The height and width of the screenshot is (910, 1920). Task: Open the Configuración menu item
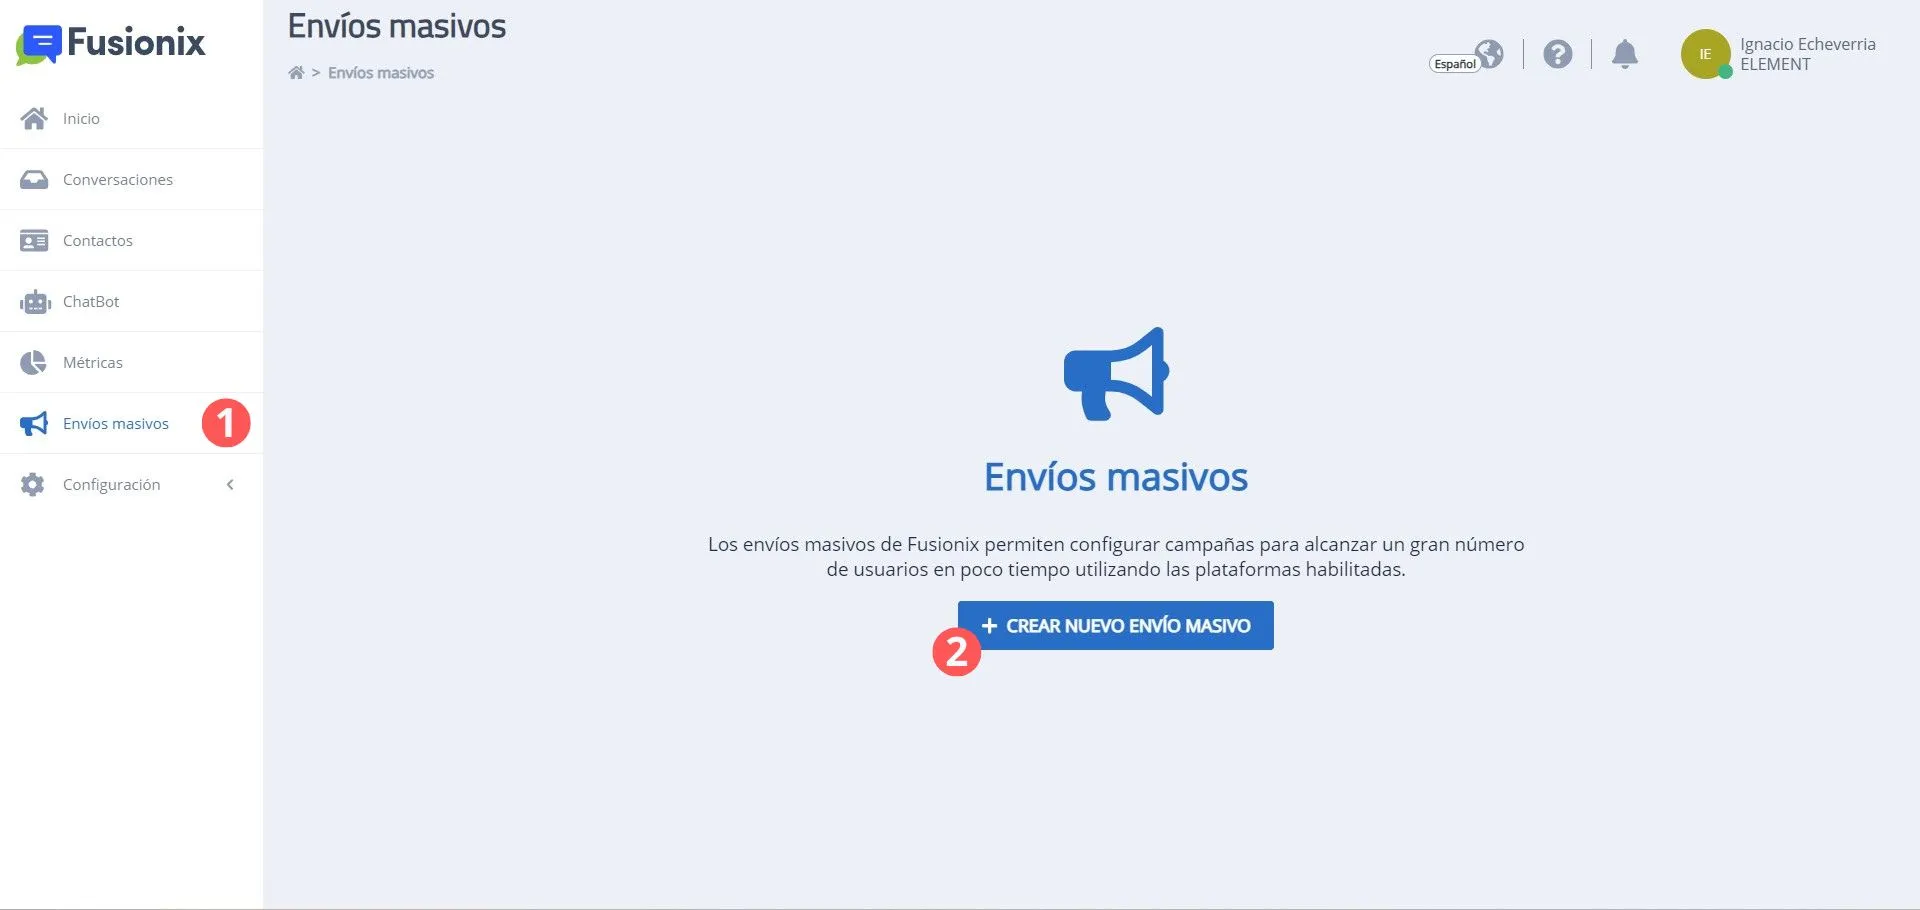[x=132, y=484]
